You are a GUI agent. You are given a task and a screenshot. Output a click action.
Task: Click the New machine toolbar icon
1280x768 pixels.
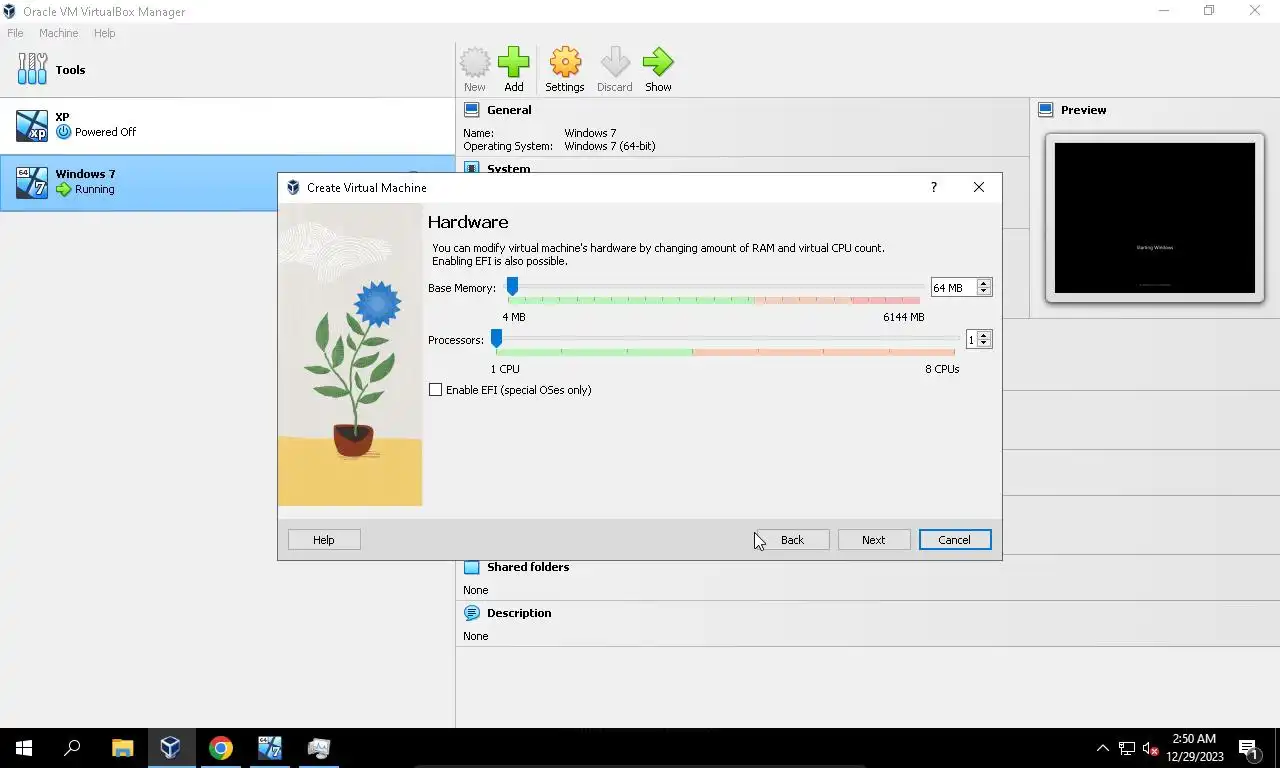point(475,63)
